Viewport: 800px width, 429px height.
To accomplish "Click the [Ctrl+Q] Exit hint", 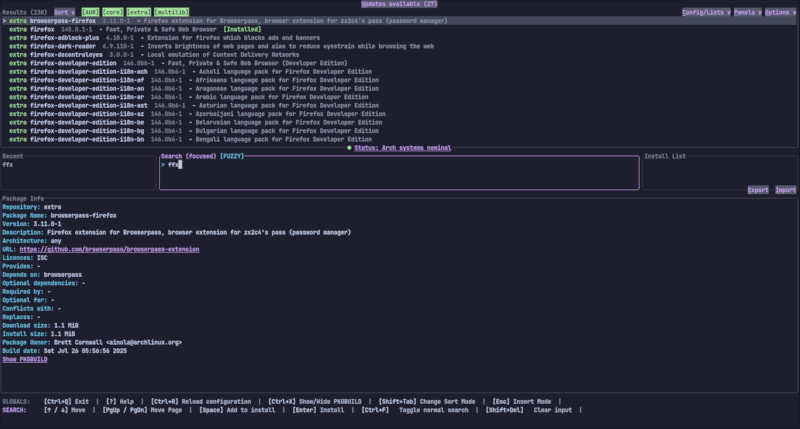I will pos(66,401).
